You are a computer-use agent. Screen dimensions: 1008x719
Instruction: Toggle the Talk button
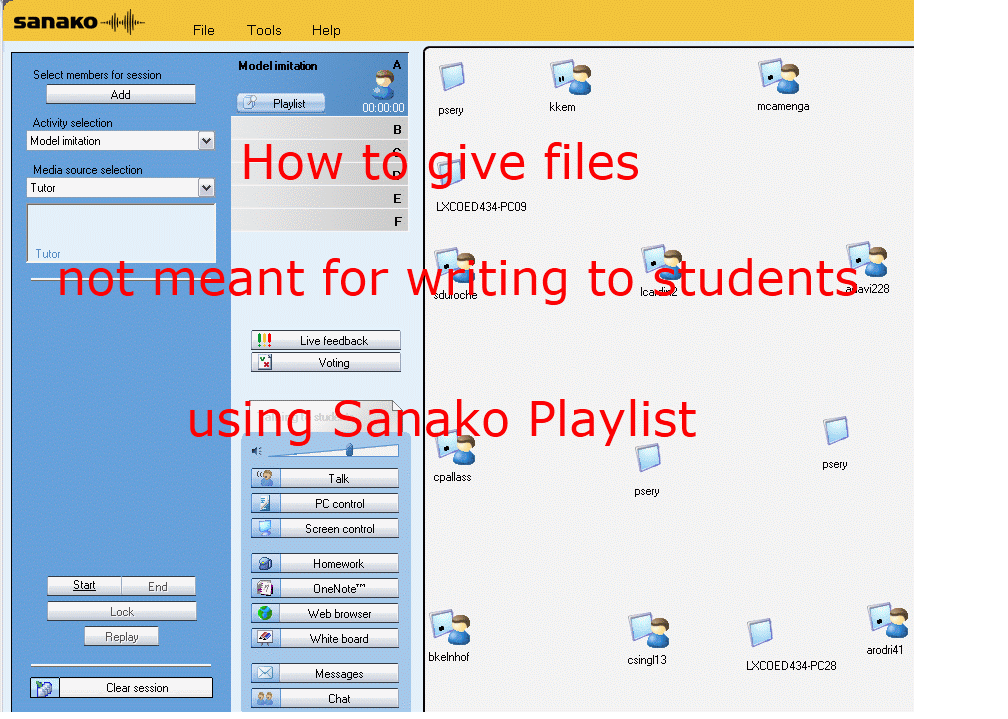tap(326, 479)
